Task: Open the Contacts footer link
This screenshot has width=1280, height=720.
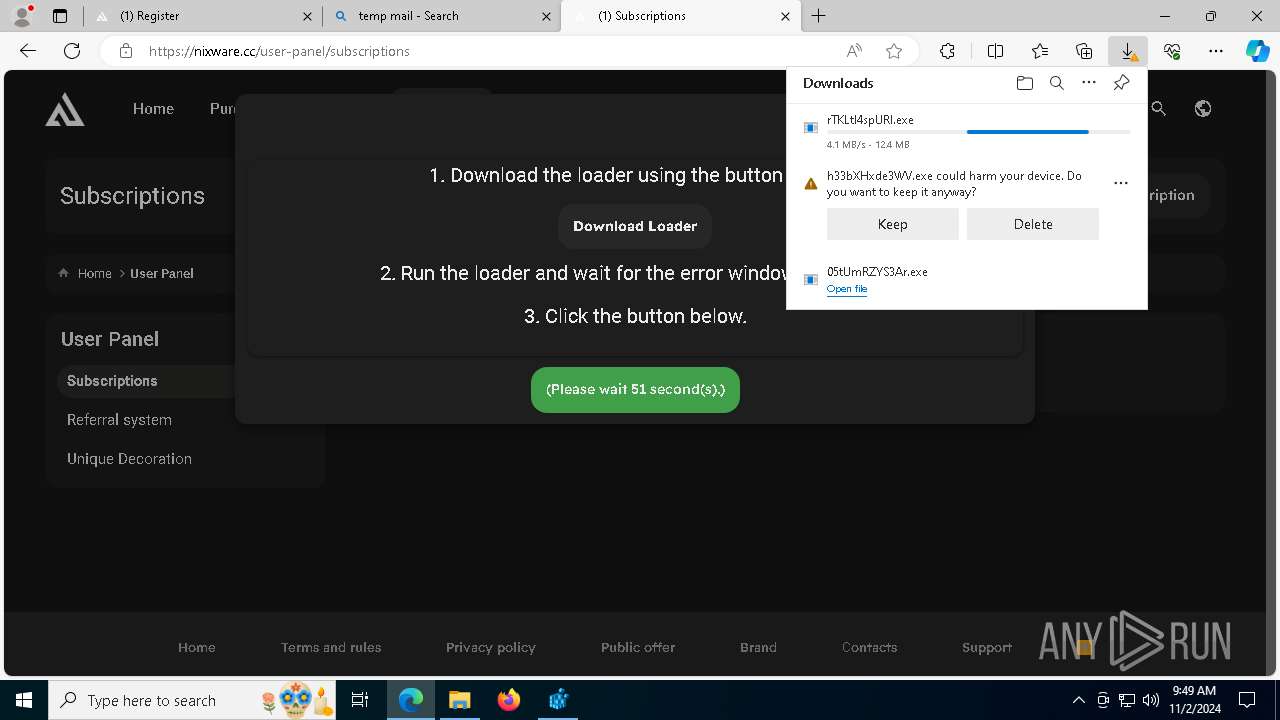Action: point(869,647)
